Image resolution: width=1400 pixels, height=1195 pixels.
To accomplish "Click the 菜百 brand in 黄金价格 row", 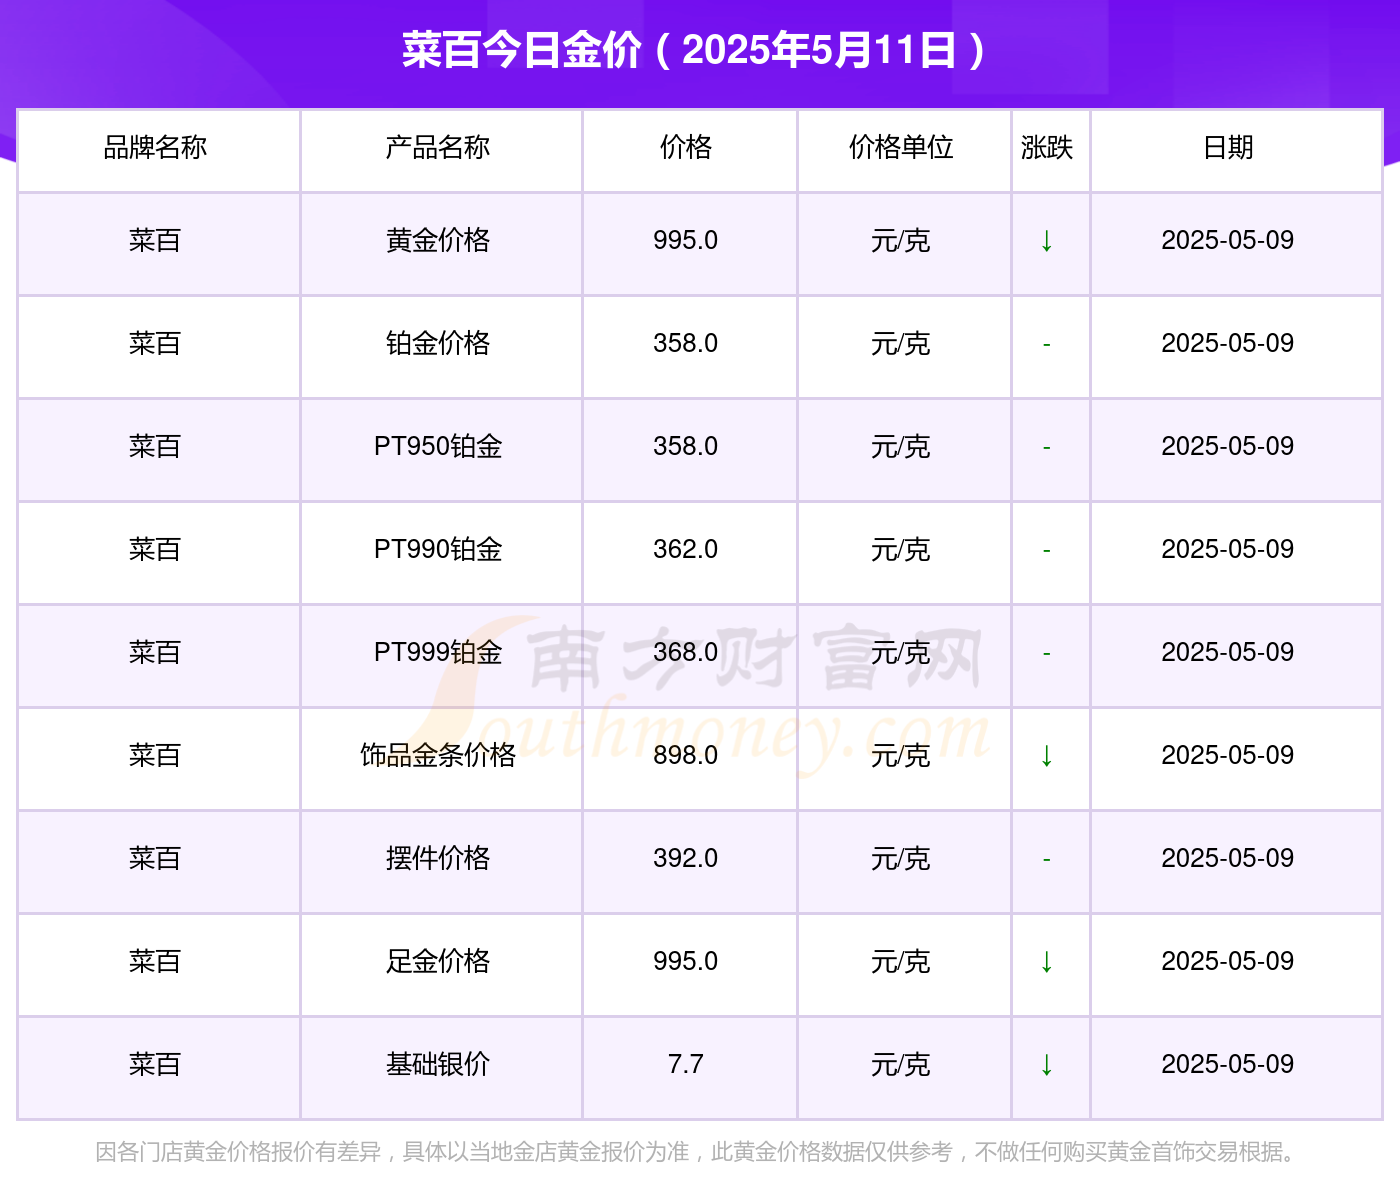I will pos(155,241).
